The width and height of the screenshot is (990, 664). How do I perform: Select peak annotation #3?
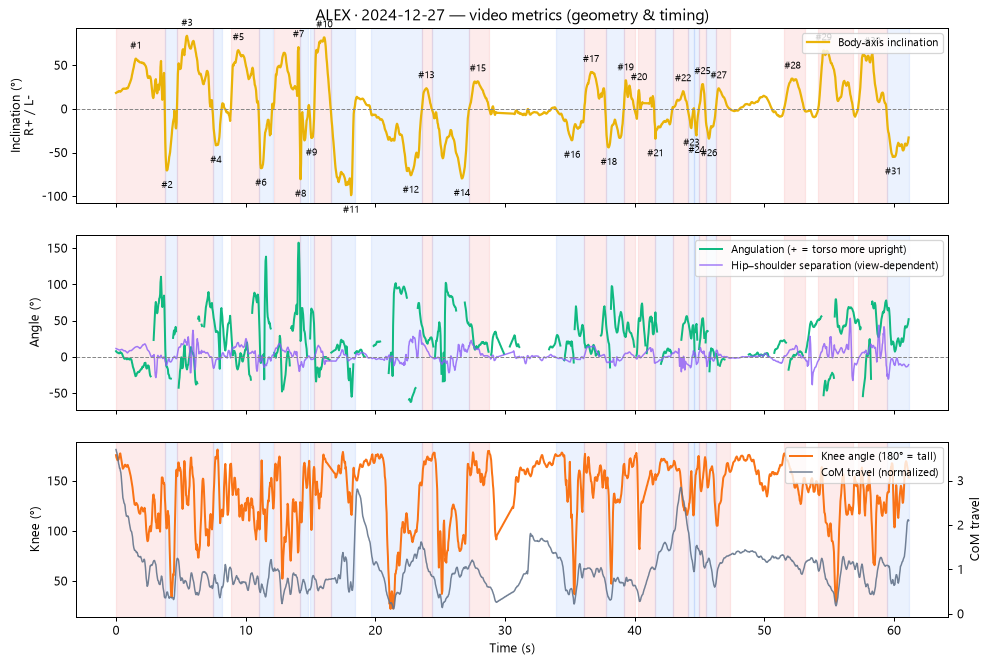pos(187,23)
